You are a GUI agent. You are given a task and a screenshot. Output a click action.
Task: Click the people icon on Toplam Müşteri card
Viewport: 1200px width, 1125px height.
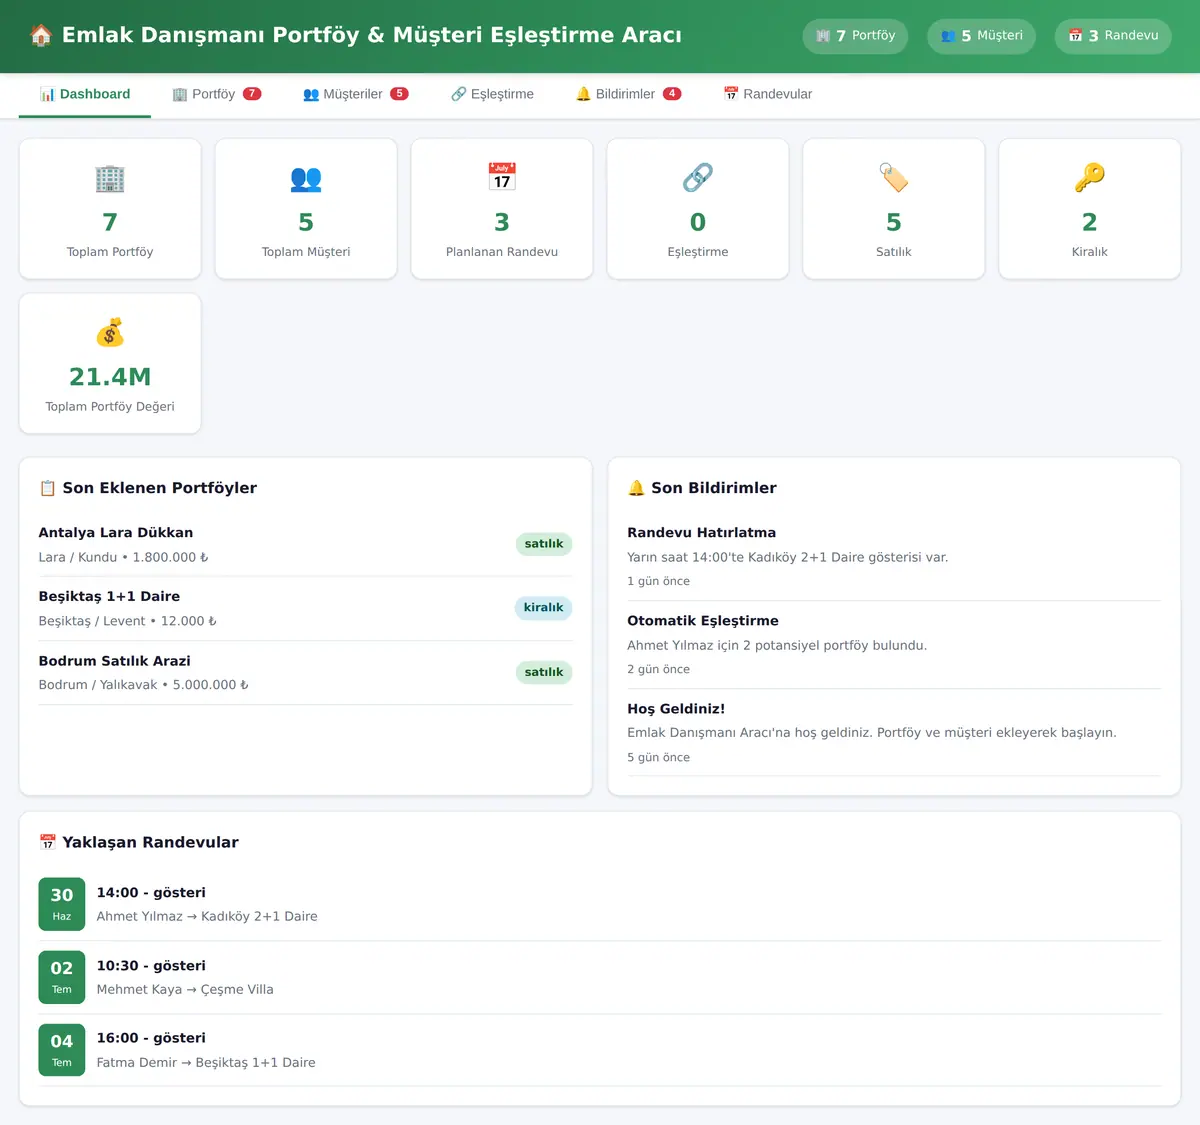click(306, 178)
